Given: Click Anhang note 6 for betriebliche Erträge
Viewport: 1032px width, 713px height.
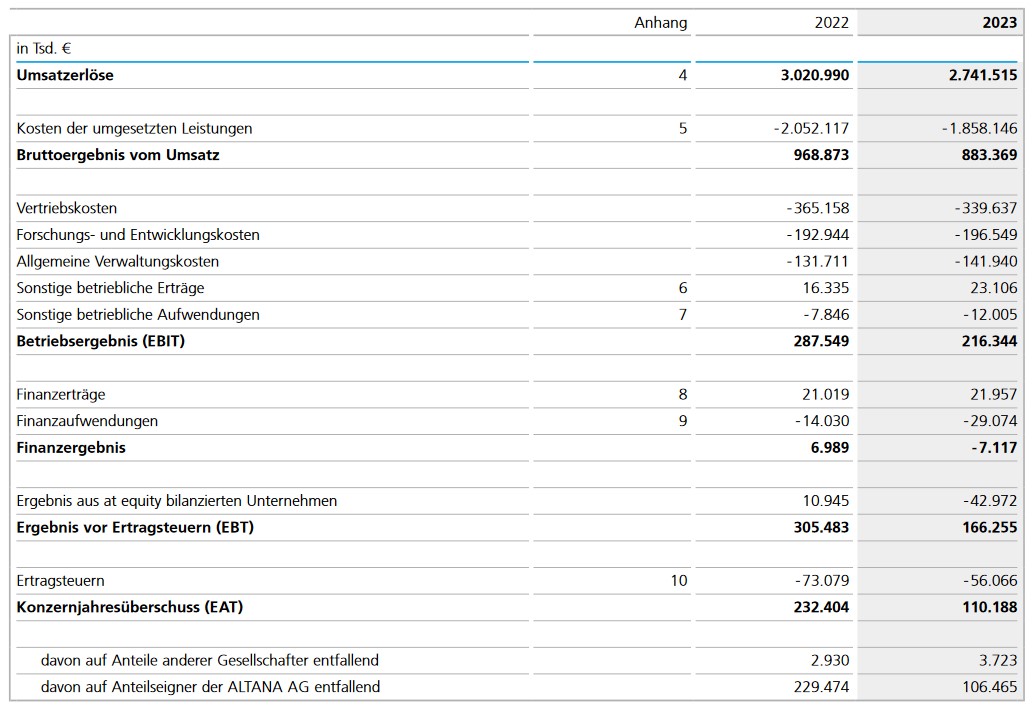Looking at the screenshot, I should pyautogui.click(x=683, y=288).
